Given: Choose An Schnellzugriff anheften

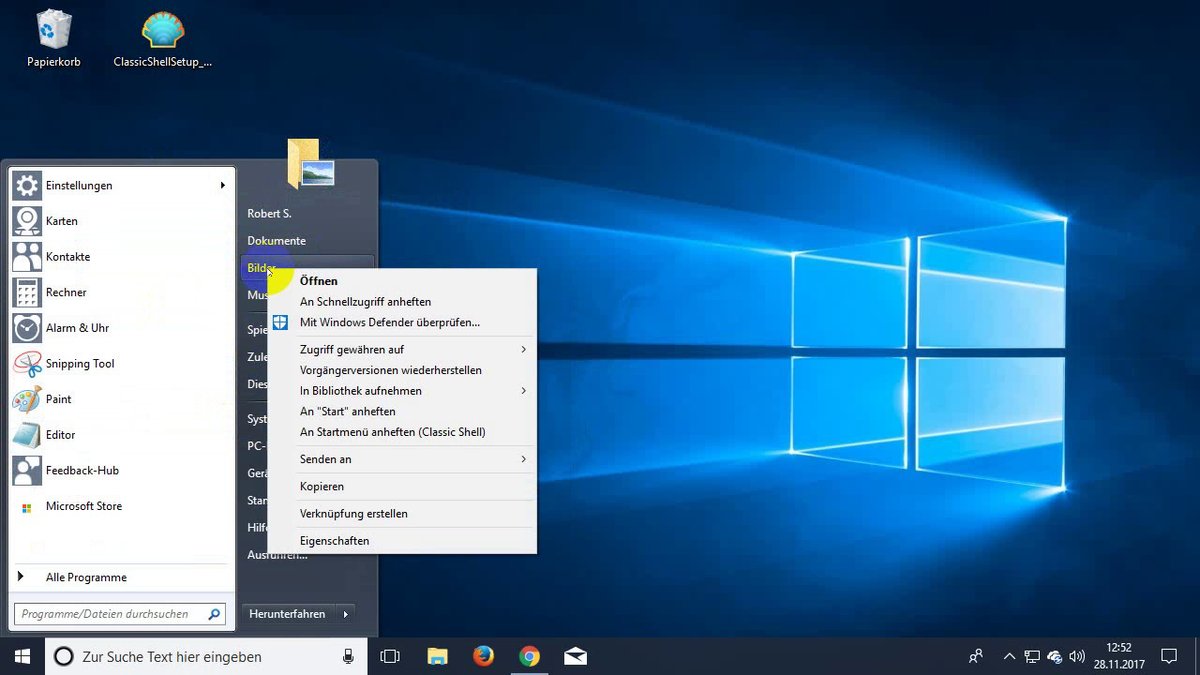Looking at the screenshot, I should click(x=365, y=301).
